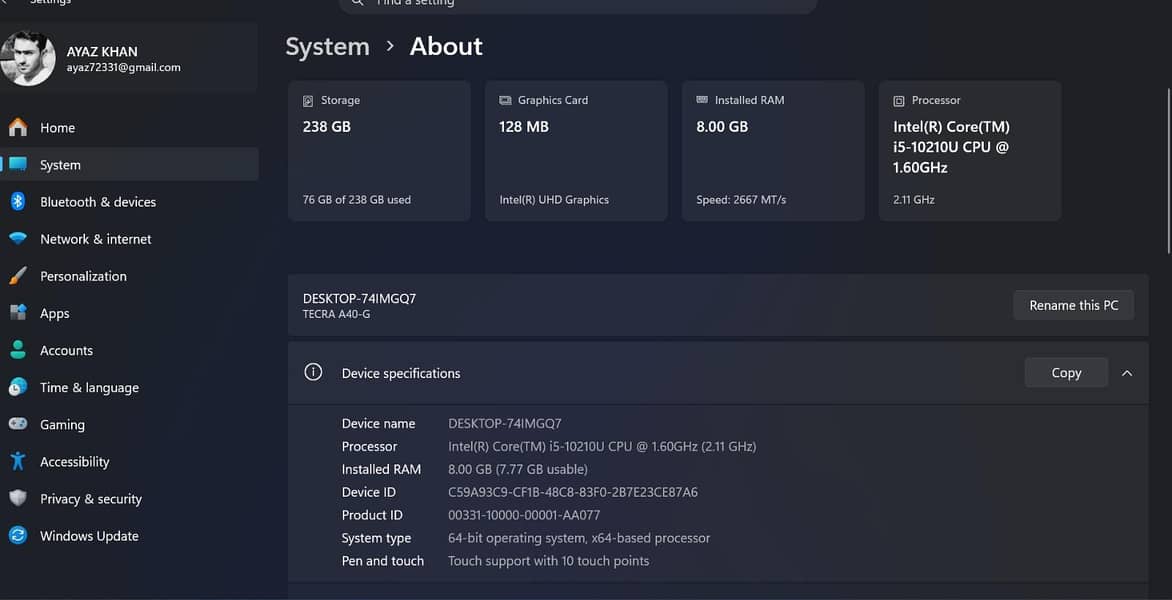The image size is (1172, 600).
Task: Click the Wi-Fi network icon
Action: 18,239
